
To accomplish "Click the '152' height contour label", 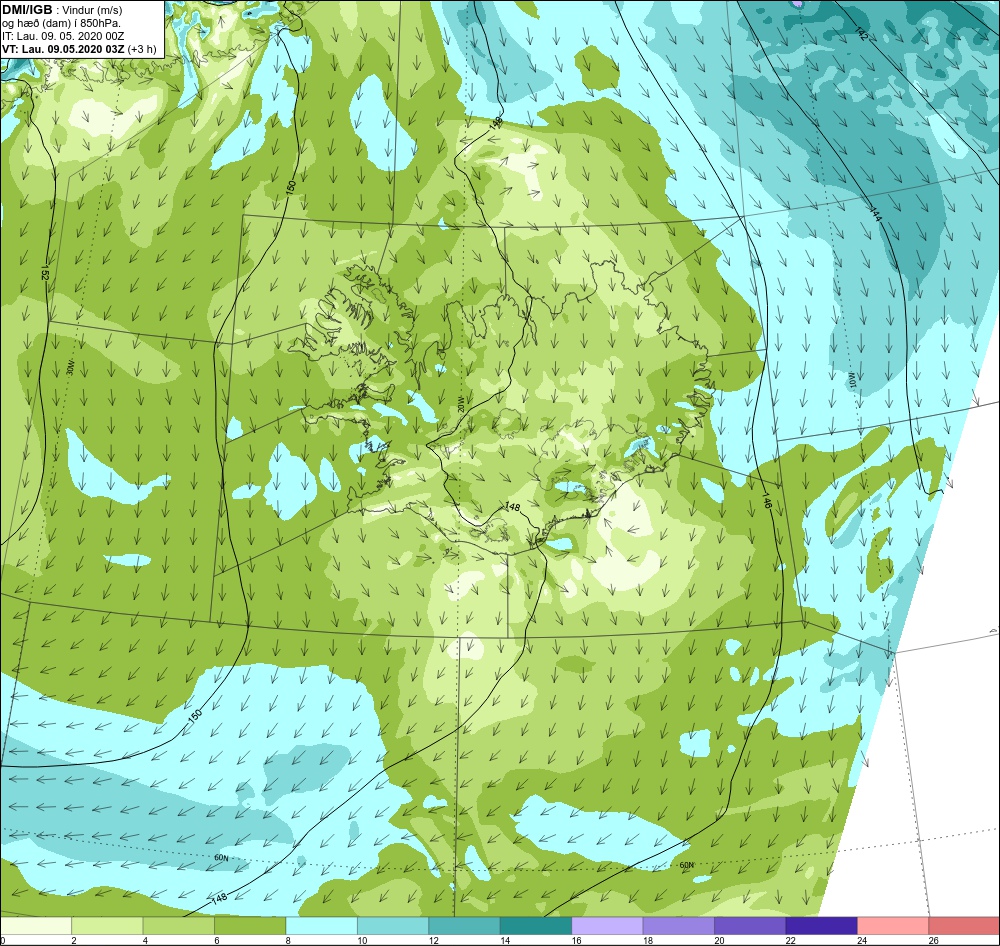I will 45,272.
